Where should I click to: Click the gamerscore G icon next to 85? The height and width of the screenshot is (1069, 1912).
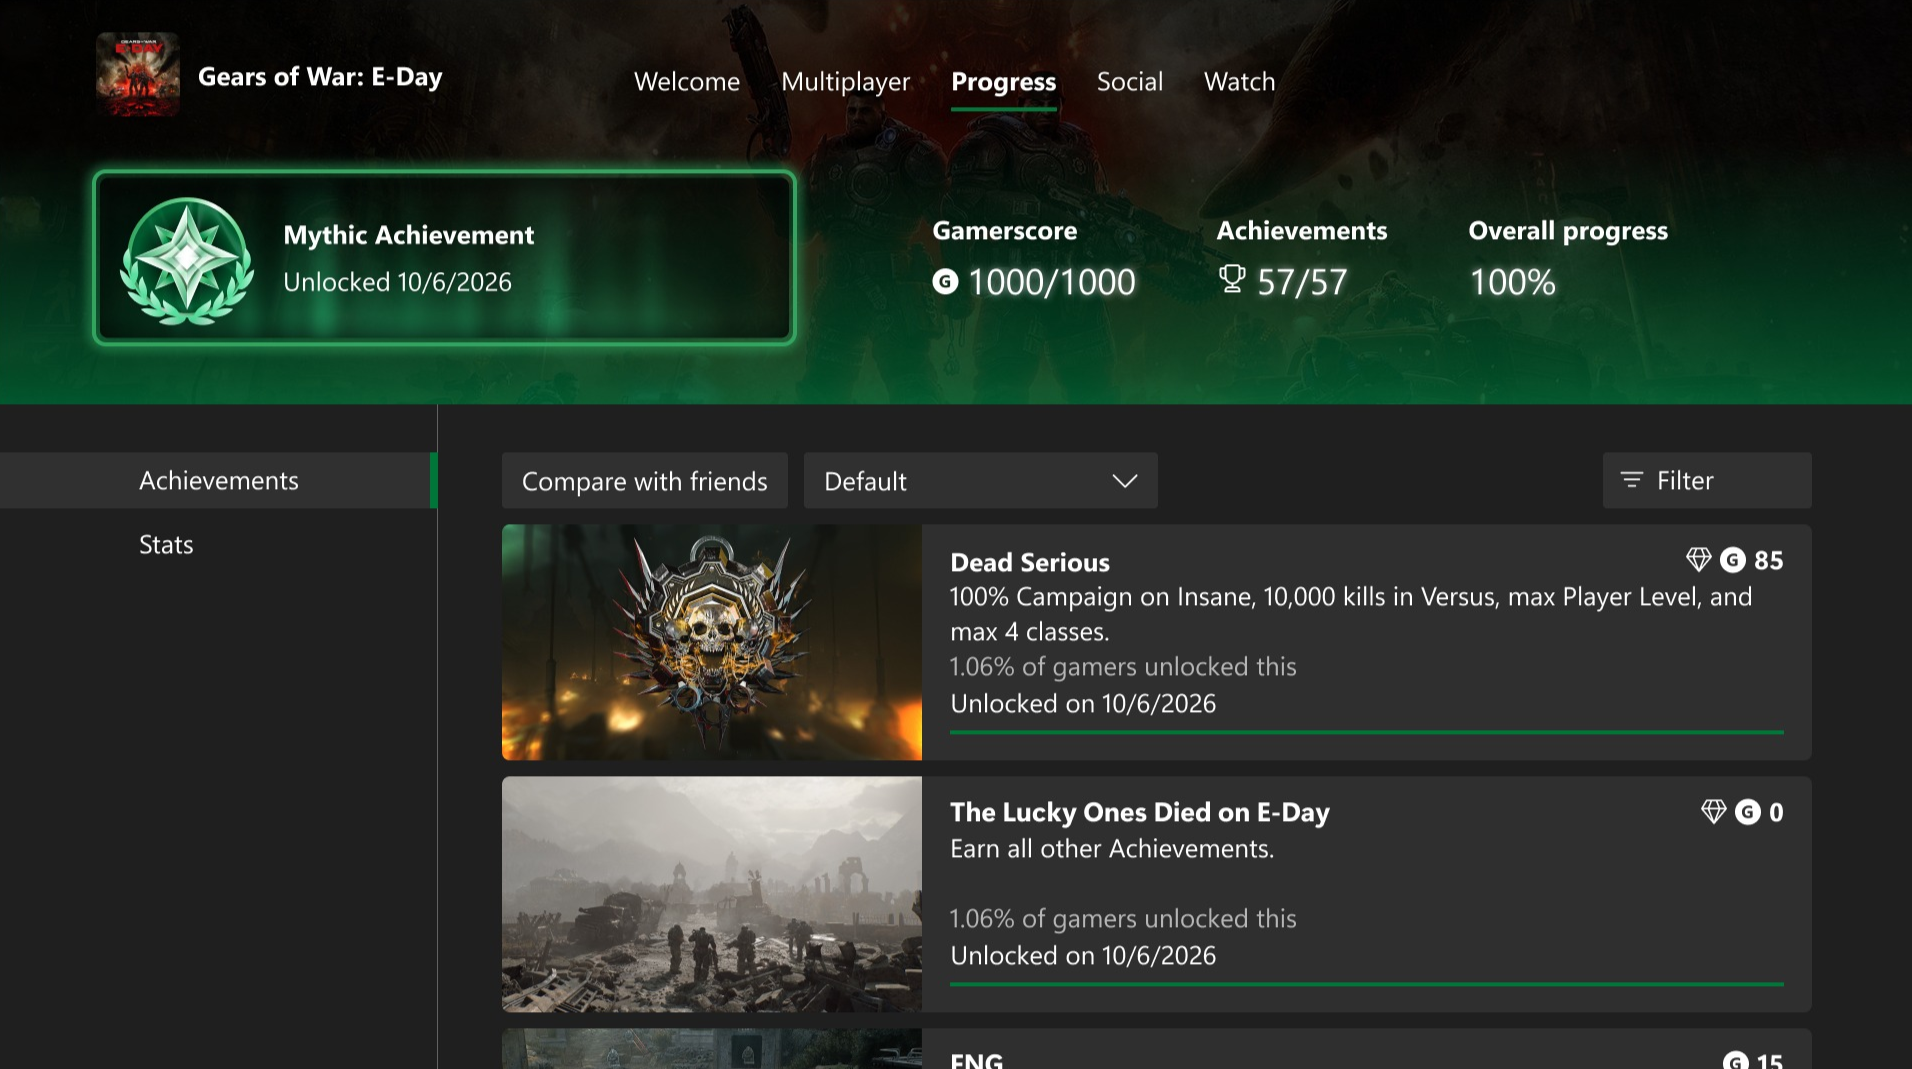click(1733, 560)
